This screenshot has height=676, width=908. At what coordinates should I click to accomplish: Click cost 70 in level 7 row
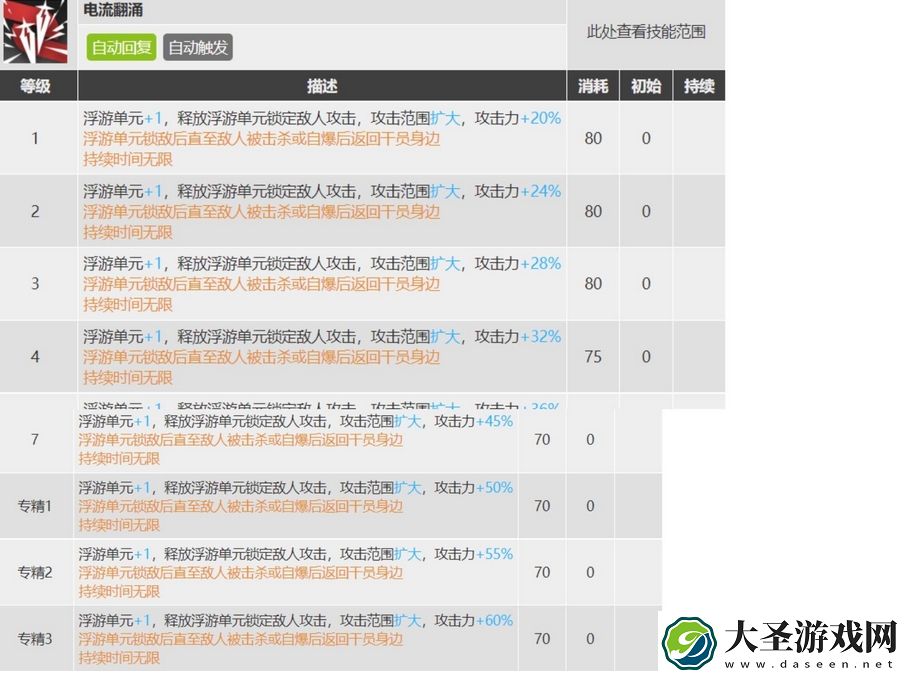542,440
